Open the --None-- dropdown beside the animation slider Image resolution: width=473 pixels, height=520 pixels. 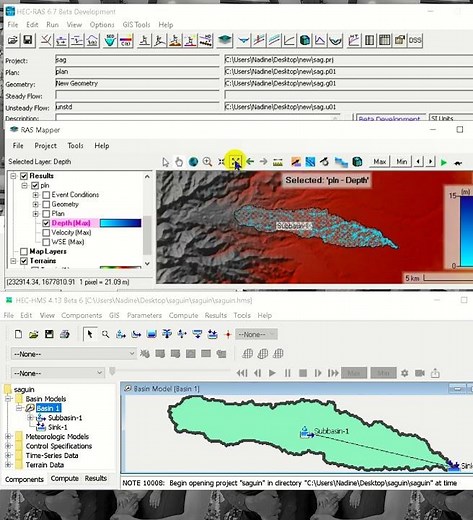point(58,373)
